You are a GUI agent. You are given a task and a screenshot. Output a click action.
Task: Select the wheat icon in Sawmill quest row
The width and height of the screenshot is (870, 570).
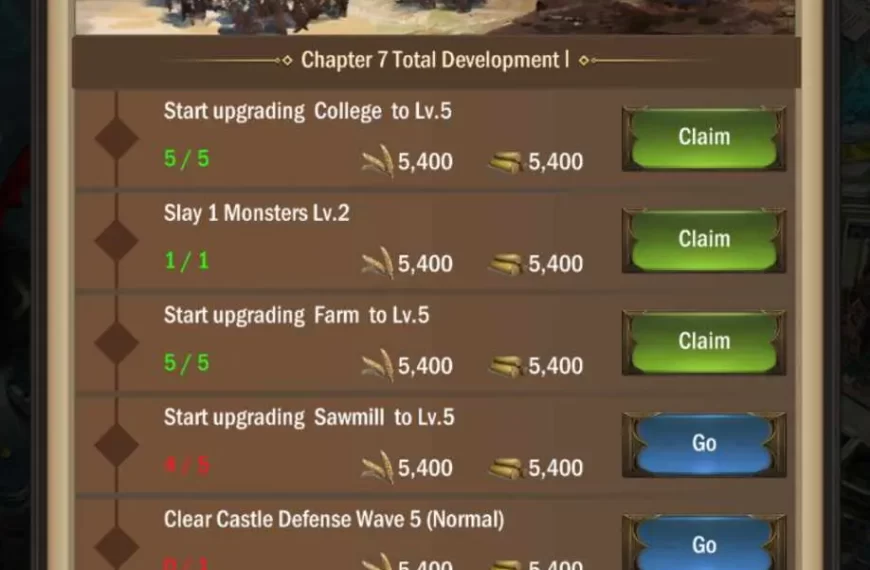[378, 467]
